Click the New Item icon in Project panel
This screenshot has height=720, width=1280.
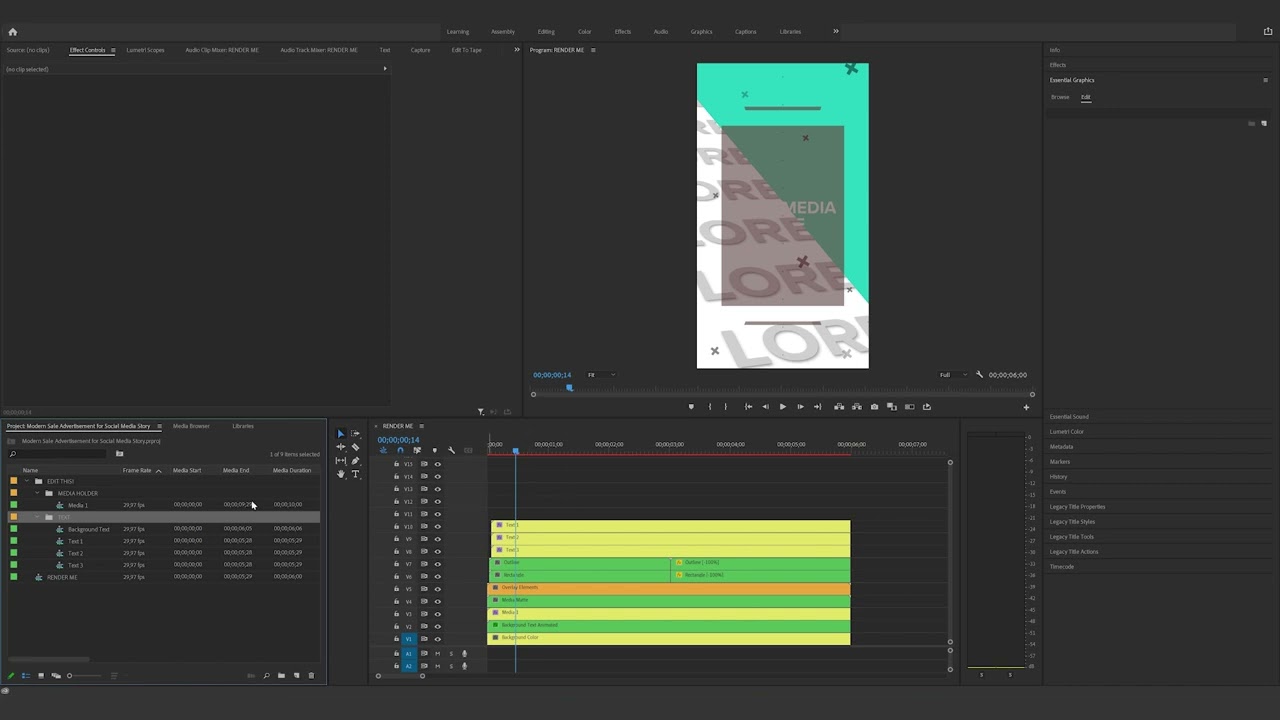click(x=296, y=676)
